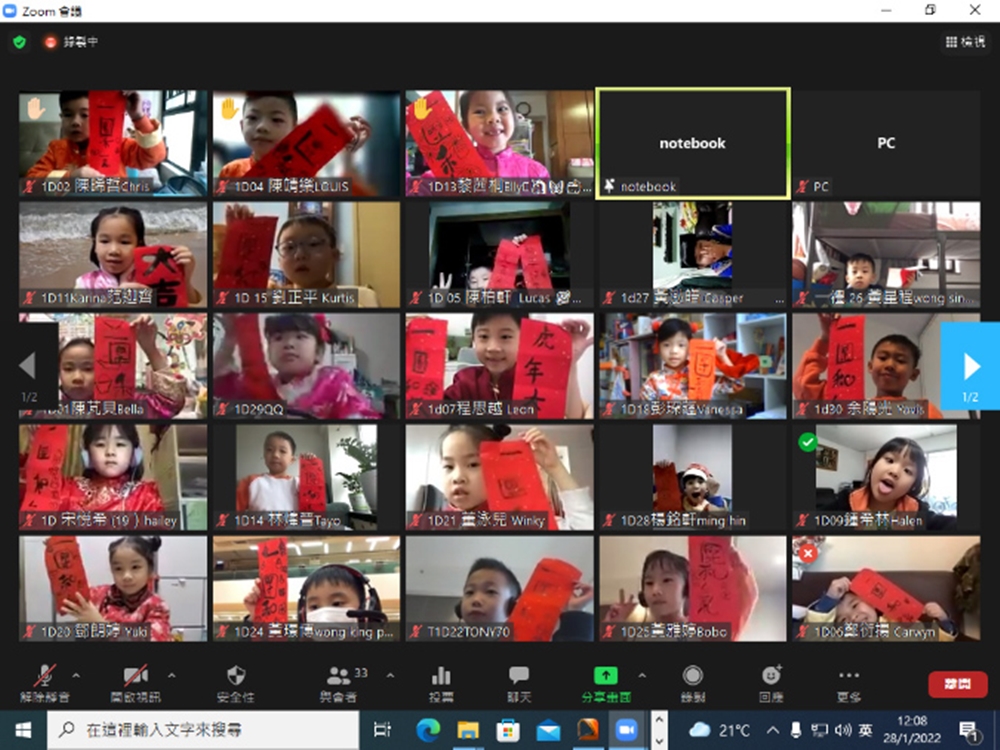Open the Security shield menu
Screen dimensions: 1000x750
click(236, 682)
